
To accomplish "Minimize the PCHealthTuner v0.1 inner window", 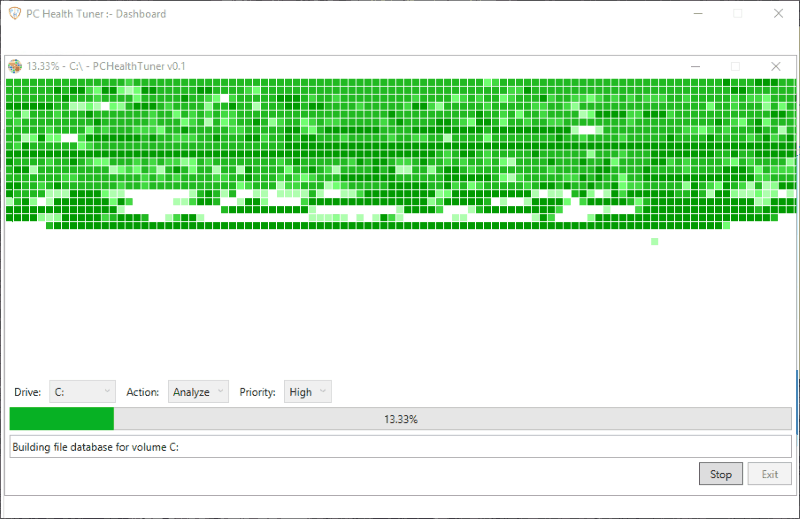I will [695, 66].
